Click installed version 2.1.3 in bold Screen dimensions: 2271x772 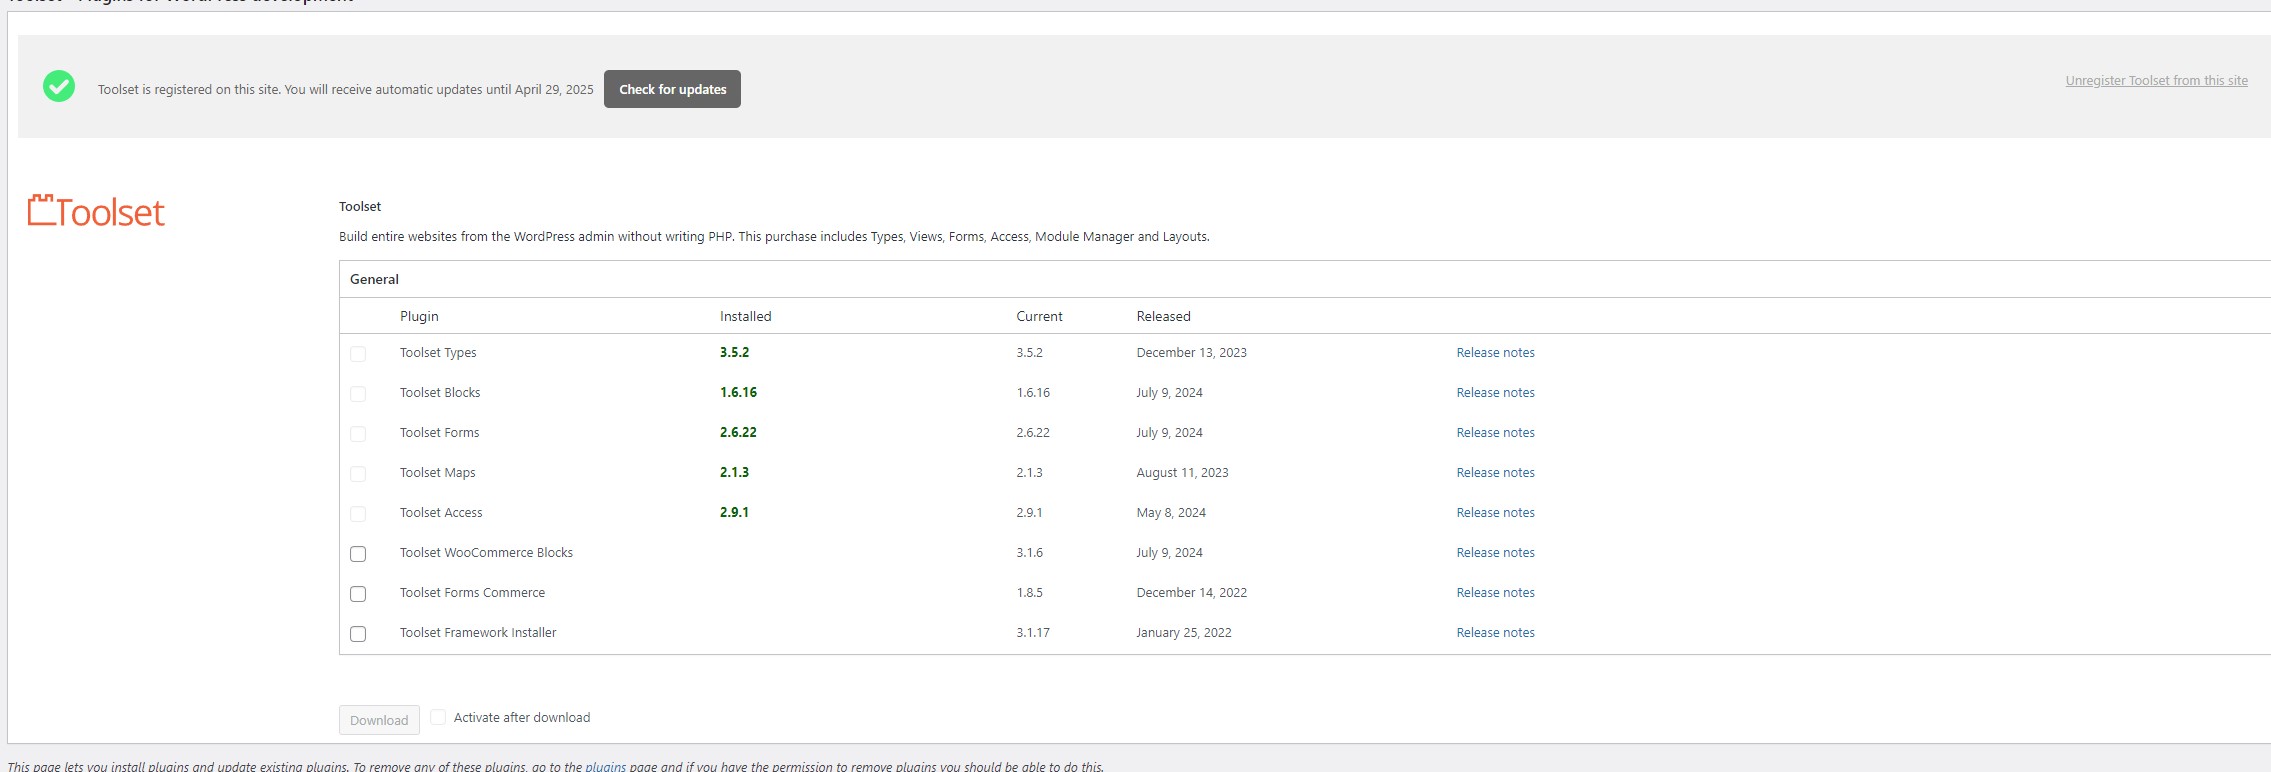tap(734, 473)
